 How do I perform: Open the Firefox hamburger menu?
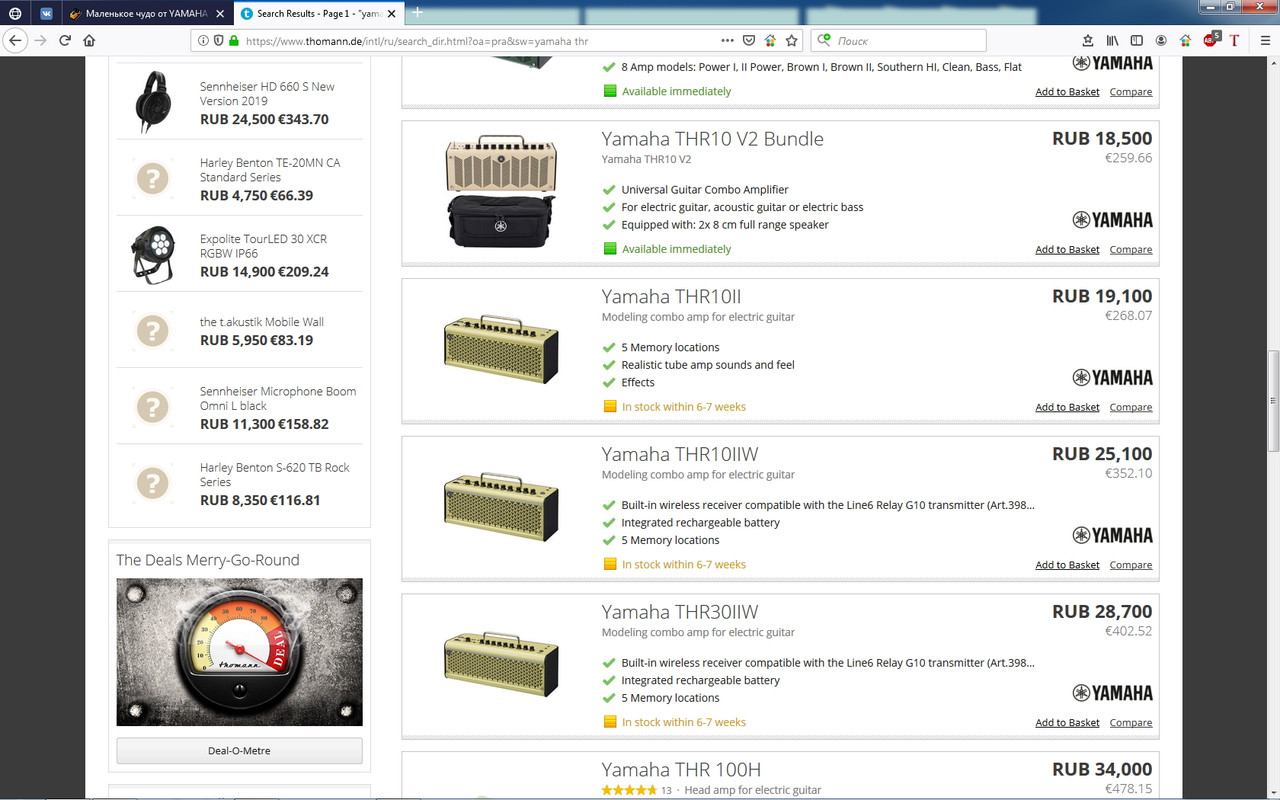1263,41
